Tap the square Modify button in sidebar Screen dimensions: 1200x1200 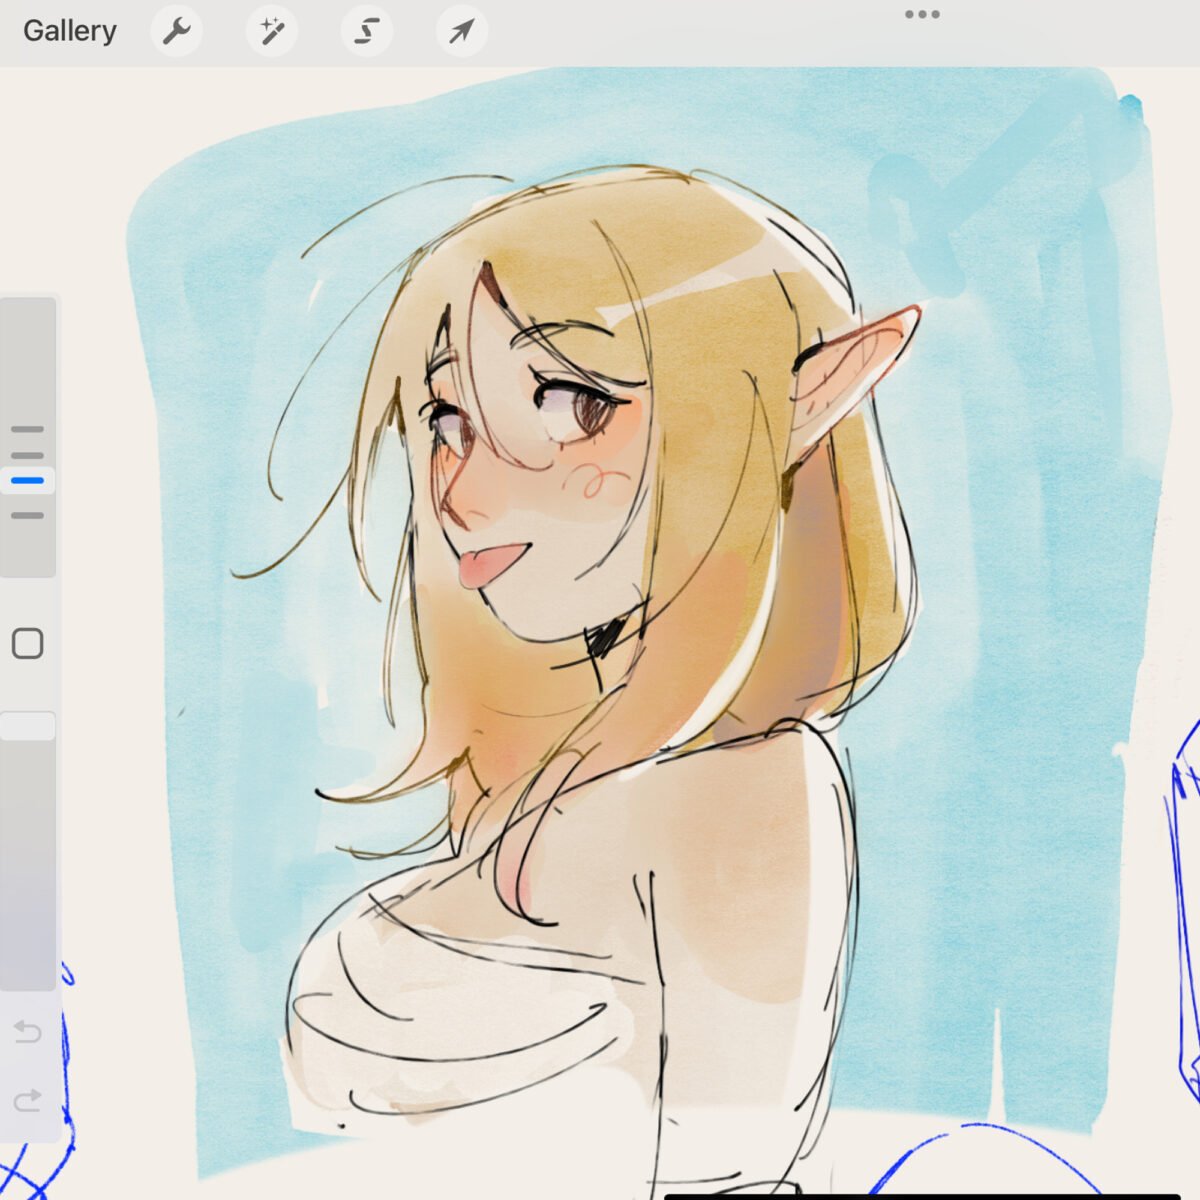point(28,643)
